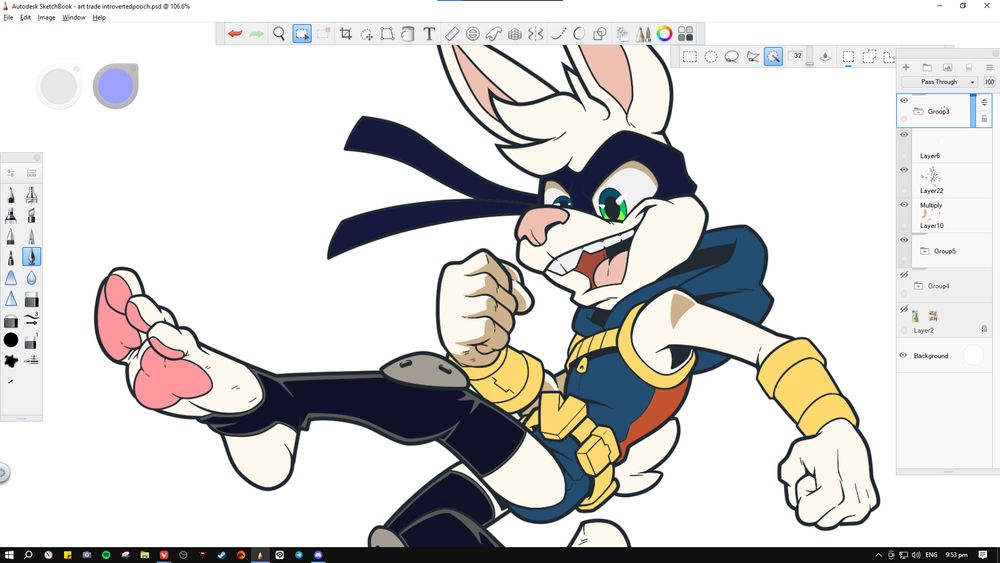Add an image layer

click(x=948, y=67)
